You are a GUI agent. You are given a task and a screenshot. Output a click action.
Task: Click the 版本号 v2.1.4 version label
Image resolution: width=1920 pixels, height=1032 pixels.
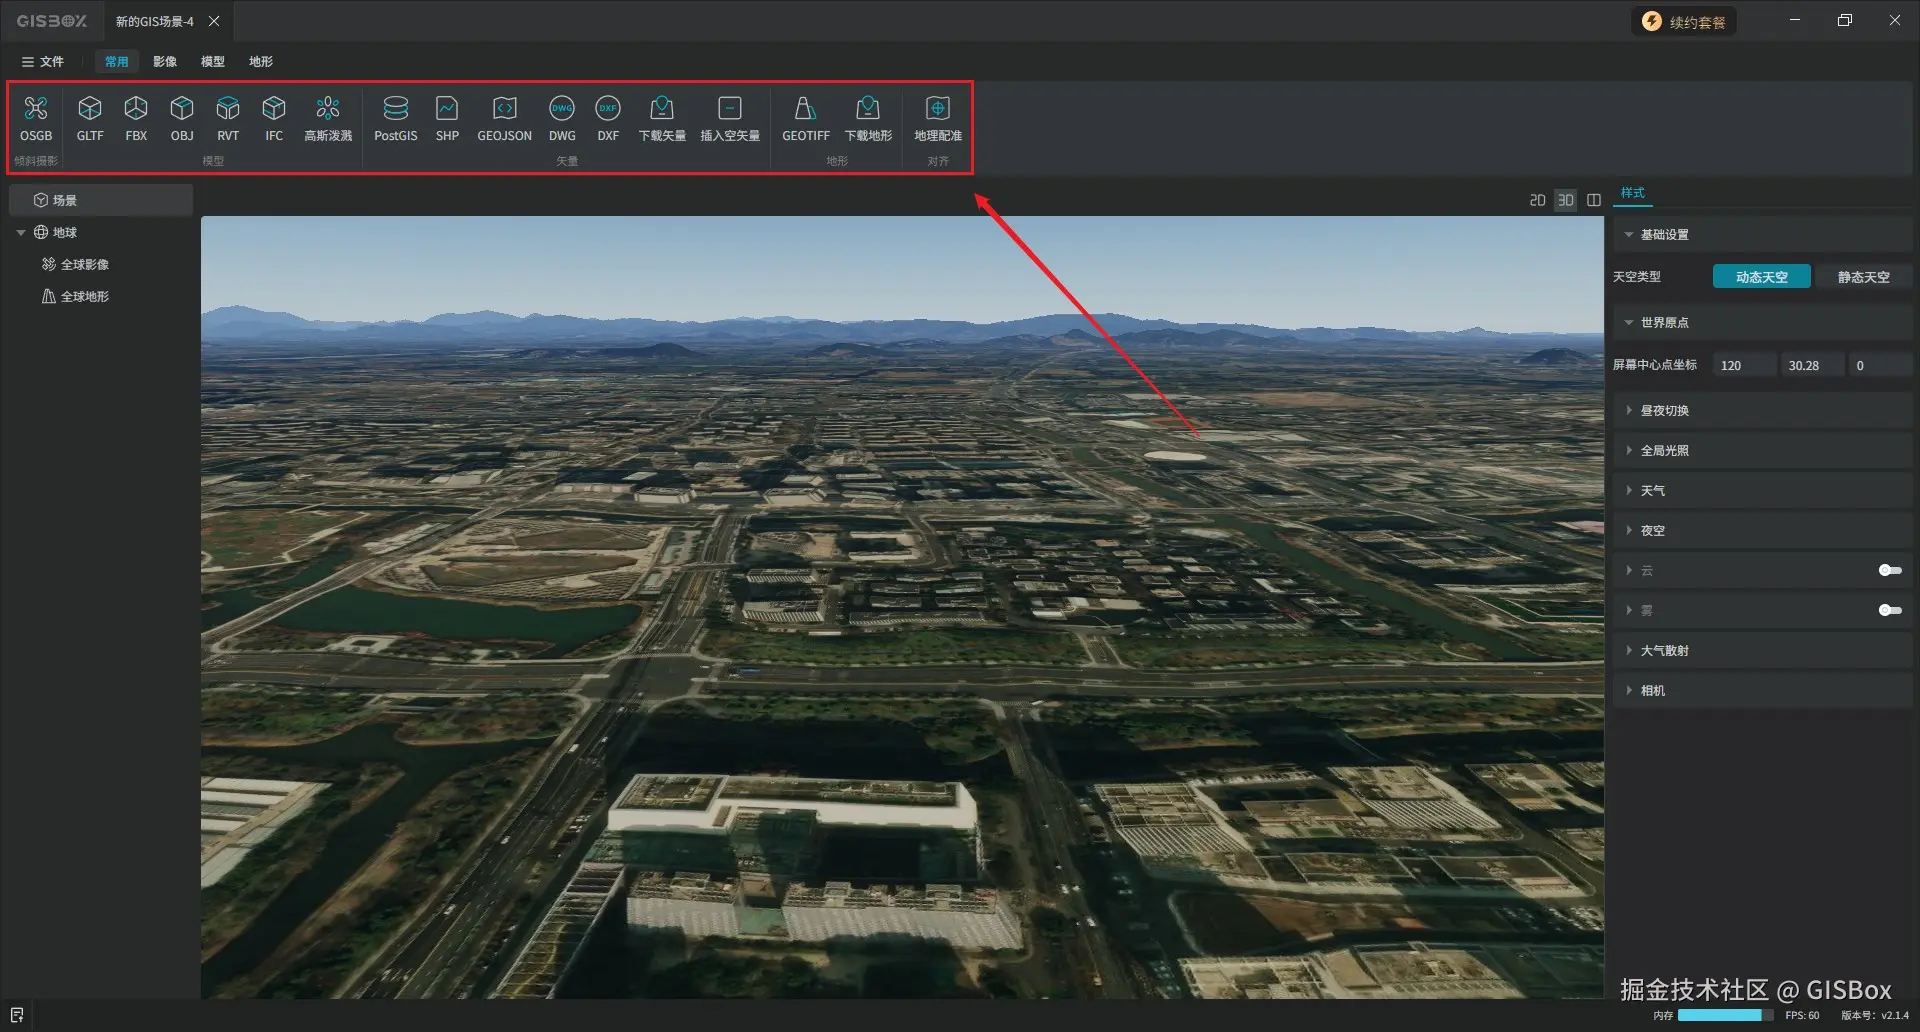pyautogui.click(x=1875, y=1015)
